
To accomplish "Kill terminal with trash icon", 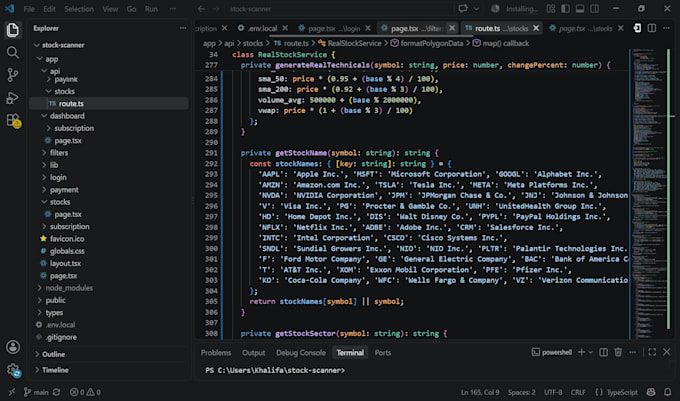I will point(618,352).
